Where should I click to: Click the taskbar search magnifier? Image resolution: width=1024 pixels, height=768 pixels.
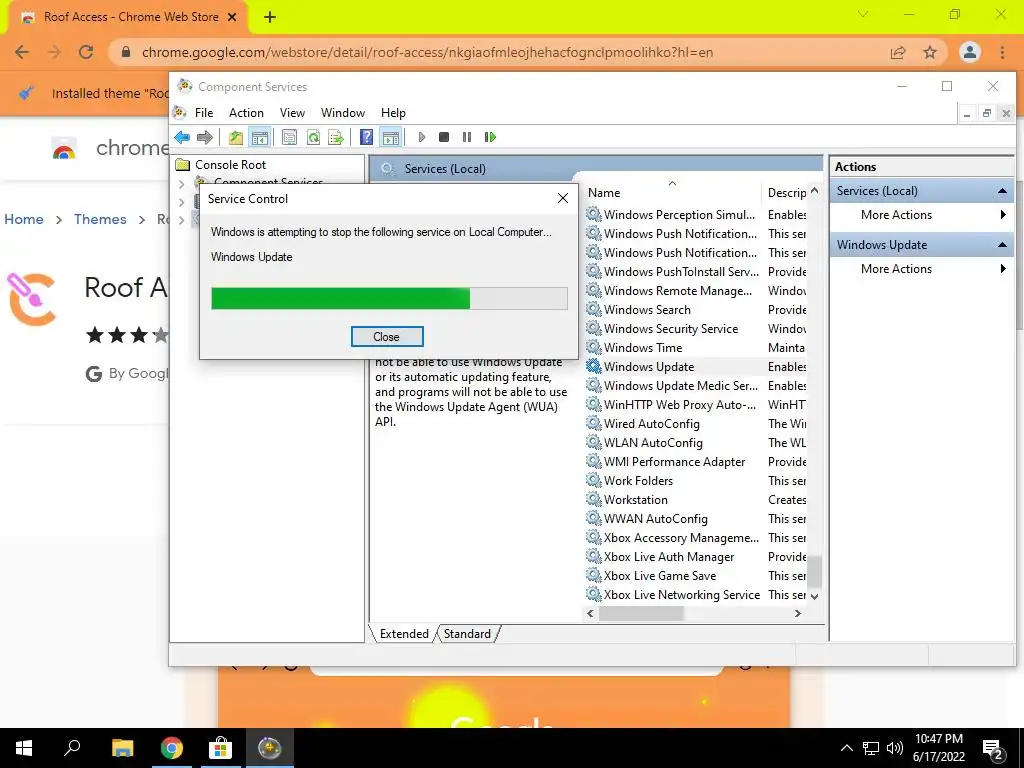click(72, 748)
